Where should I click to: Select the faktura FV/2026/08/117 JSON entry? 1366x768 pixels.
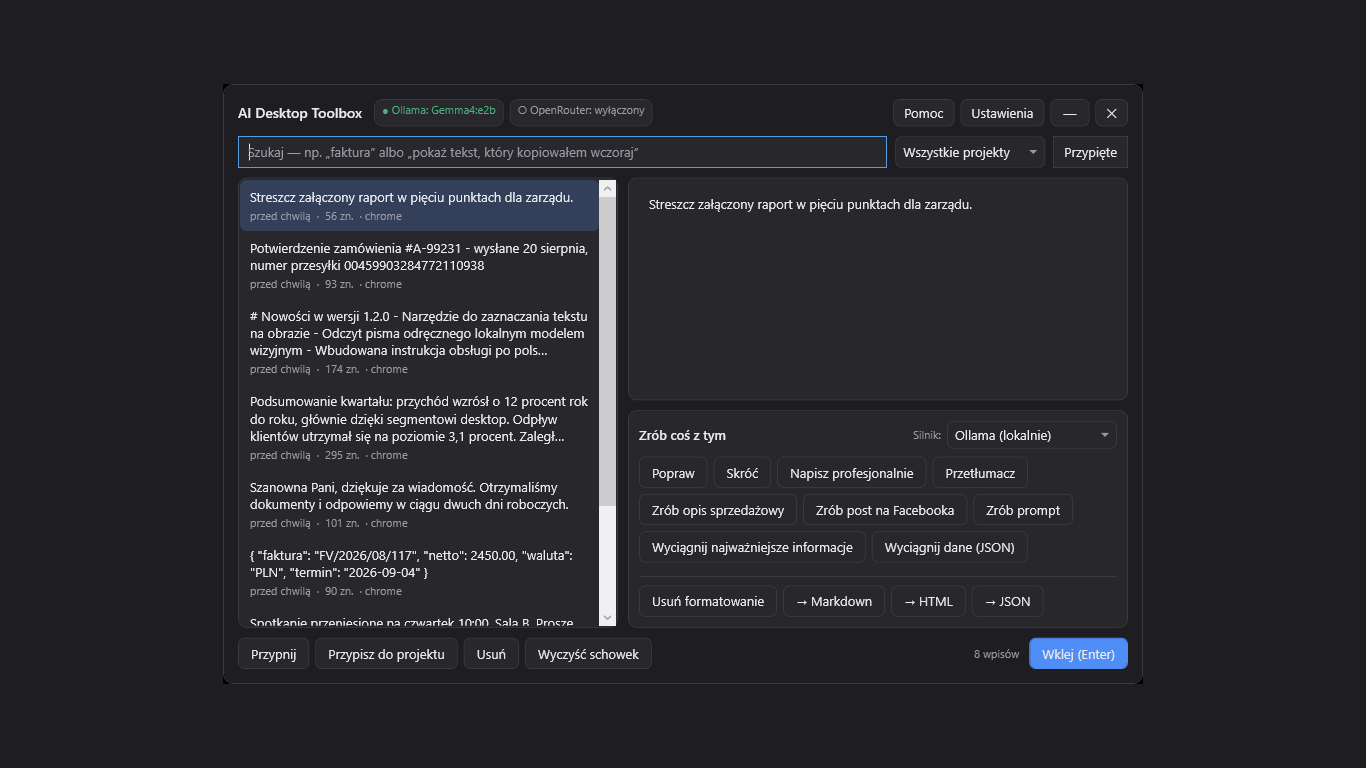click(x=419, y=572)
